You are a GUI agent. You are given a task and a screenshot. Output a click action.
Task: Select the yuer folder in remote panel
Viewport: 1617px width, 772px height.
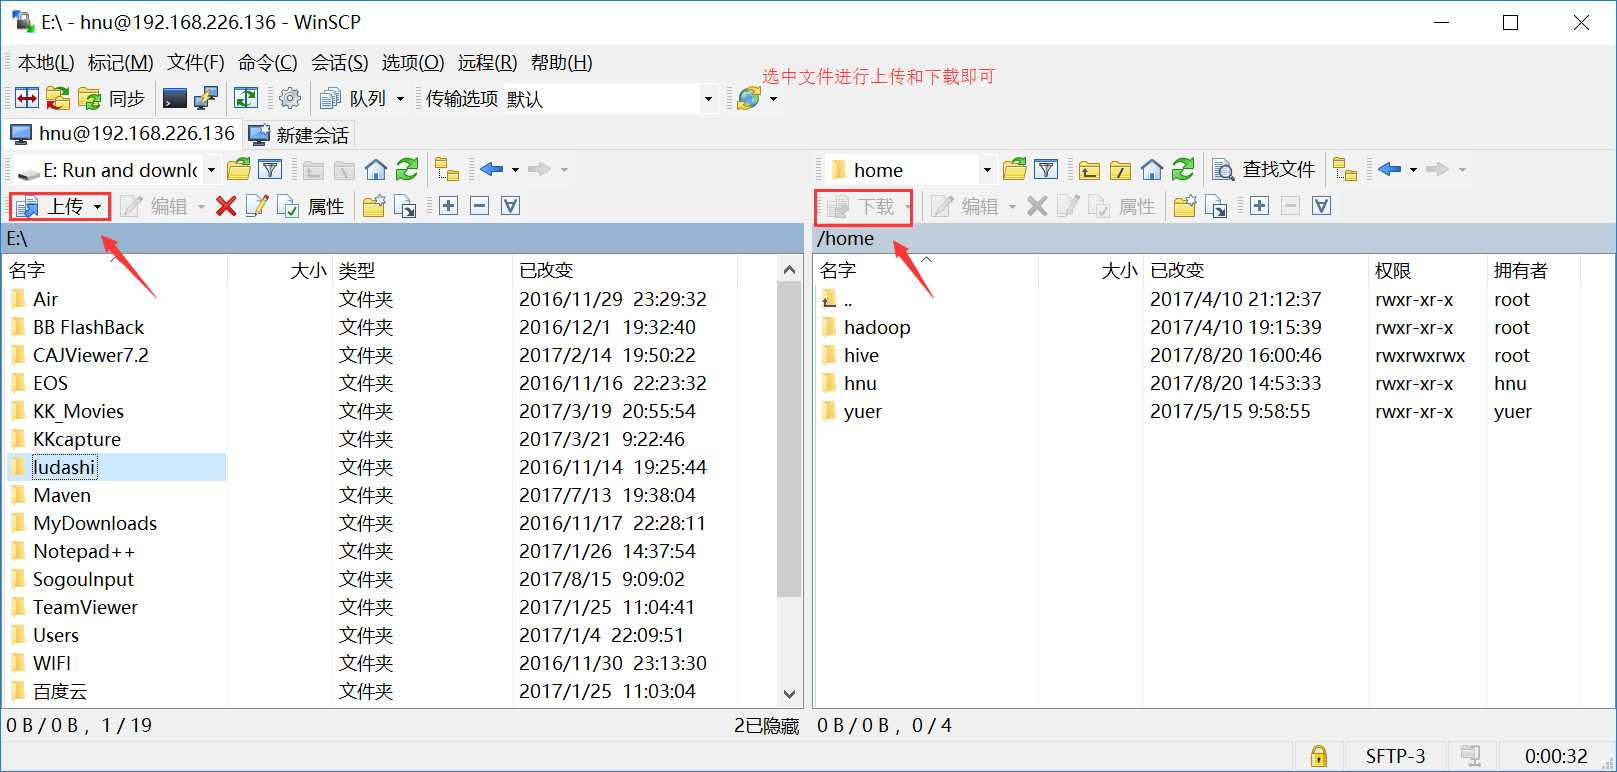[x=862, y=411]
